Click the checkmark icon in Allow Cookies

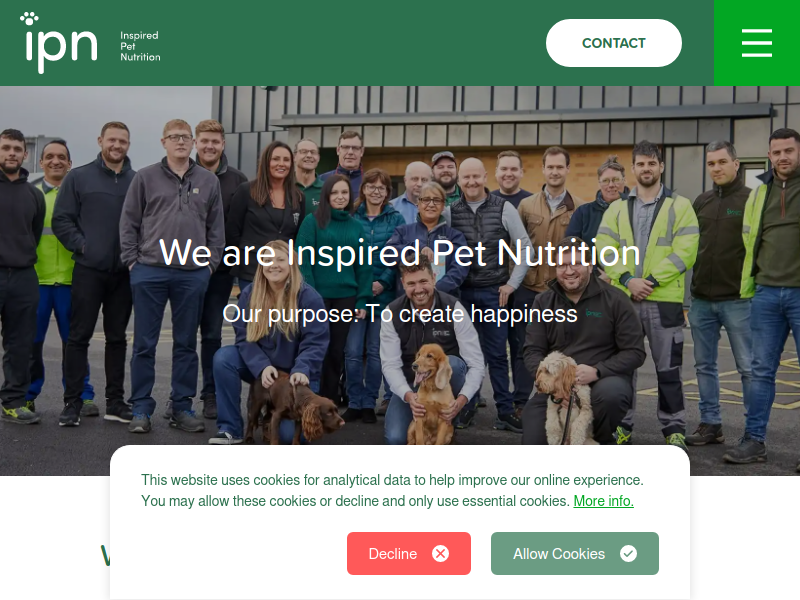[x=628, y=554]
